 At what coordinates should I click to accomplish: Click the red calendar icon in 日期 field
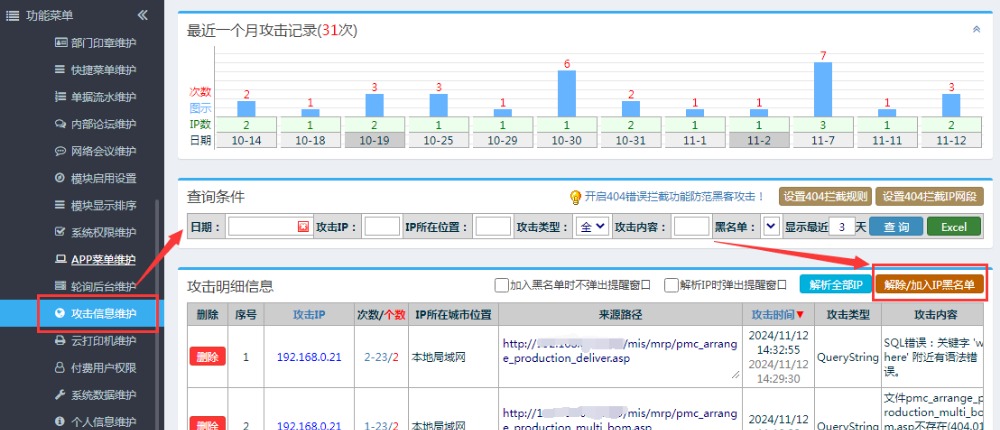point(303,227)
